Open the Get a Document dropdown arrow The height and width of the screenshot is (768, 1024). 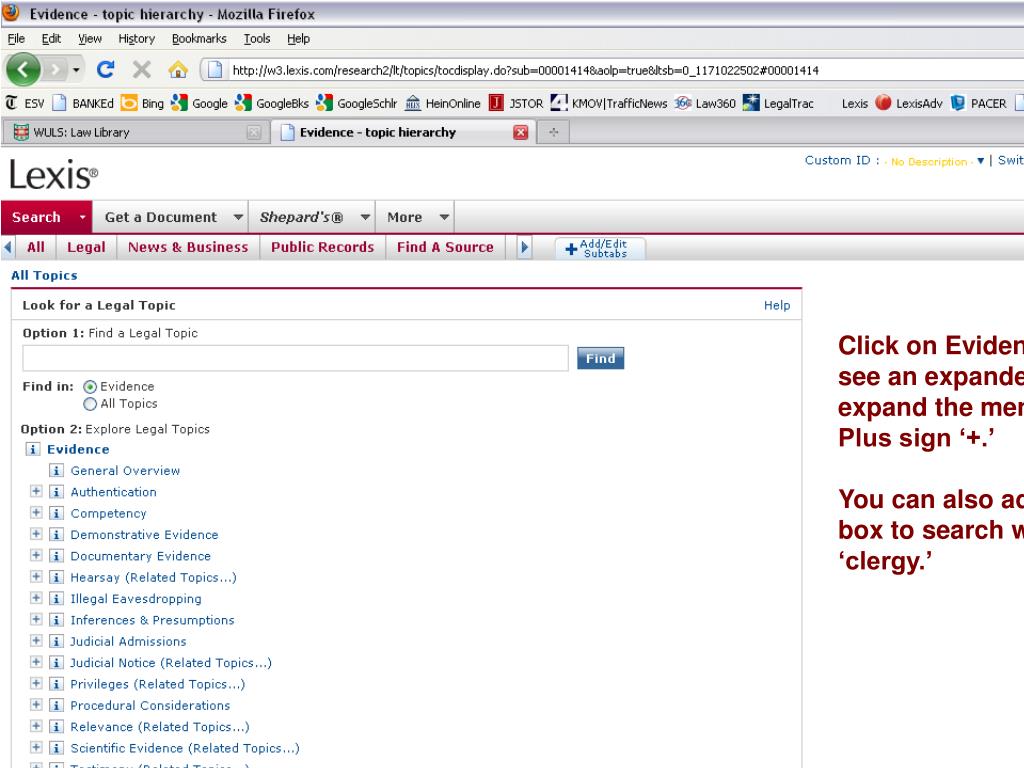[238, 217]
